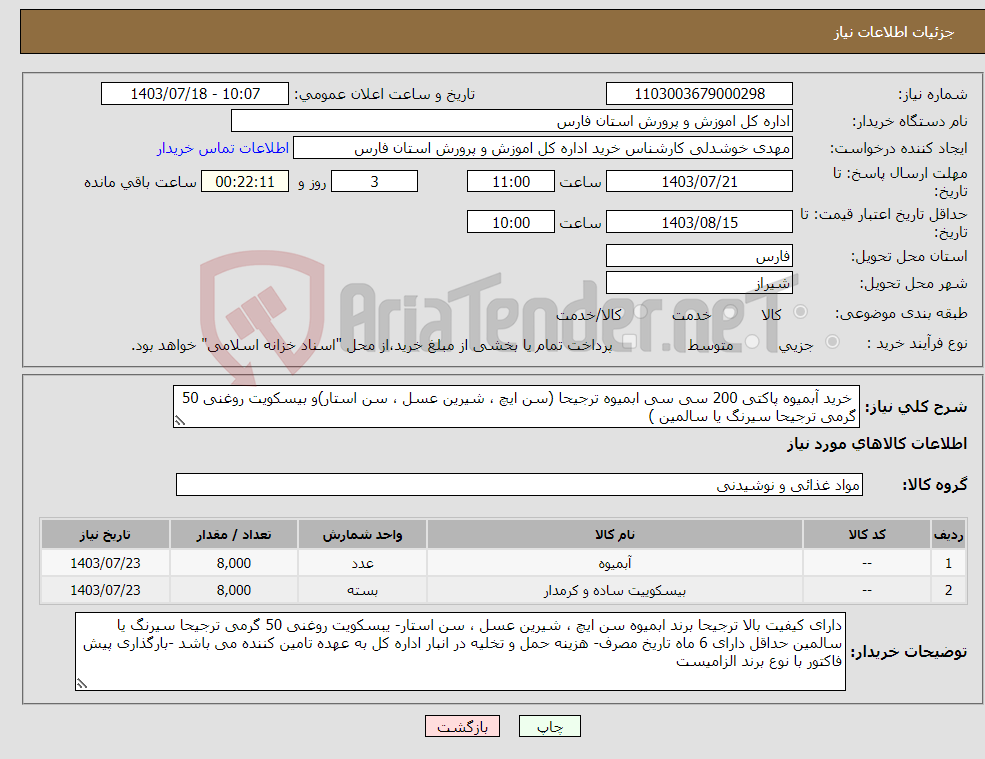Click the آبمیوه item name cell
This screenshot has width=985, height=759.
615,563
